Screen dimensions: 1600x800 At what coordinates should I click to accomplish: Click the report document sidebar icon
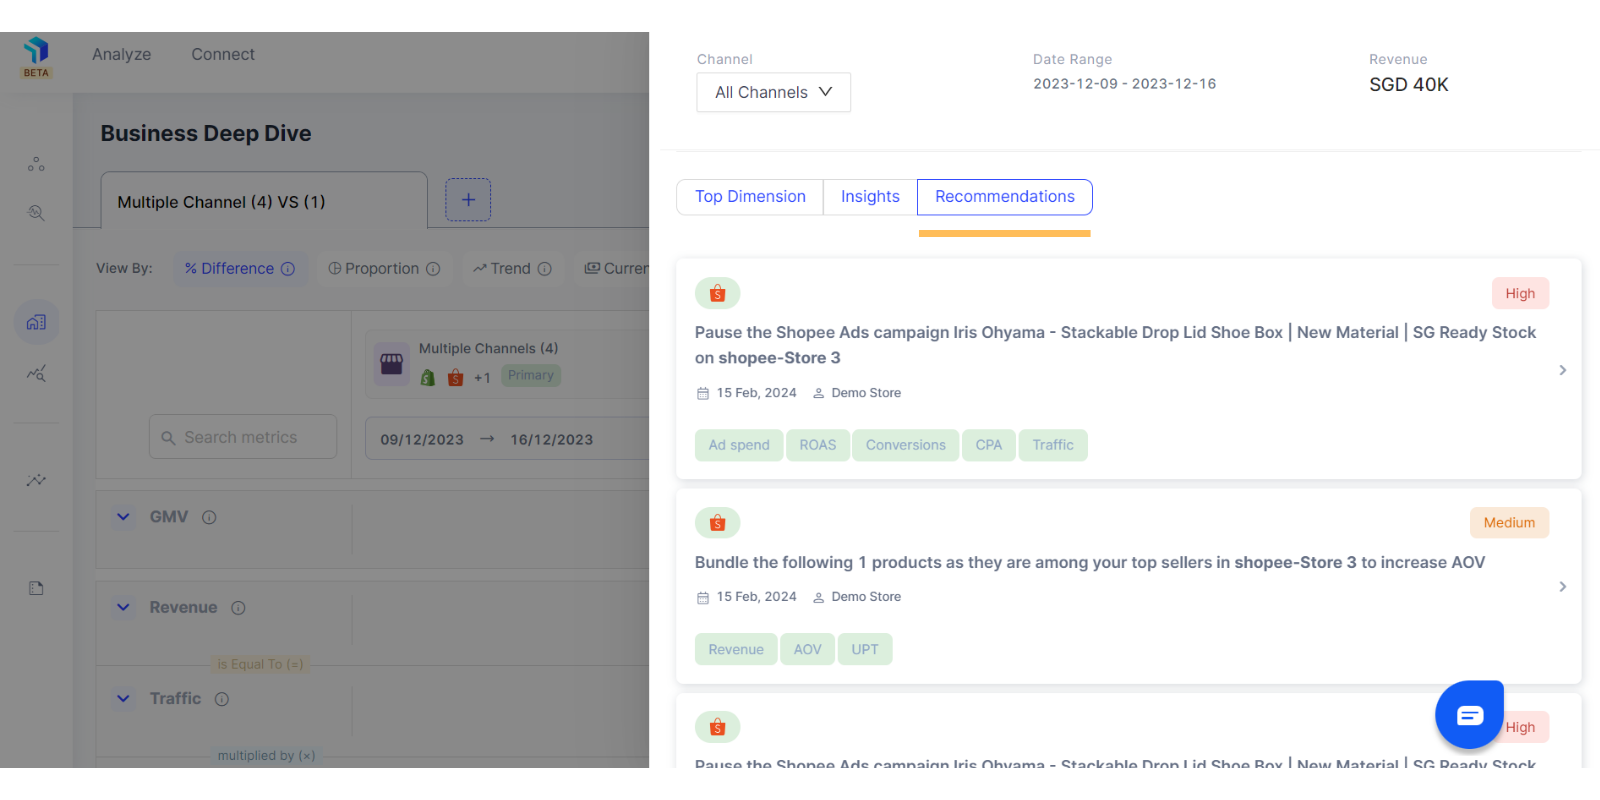pyautogui.click(x=36, y=588)
